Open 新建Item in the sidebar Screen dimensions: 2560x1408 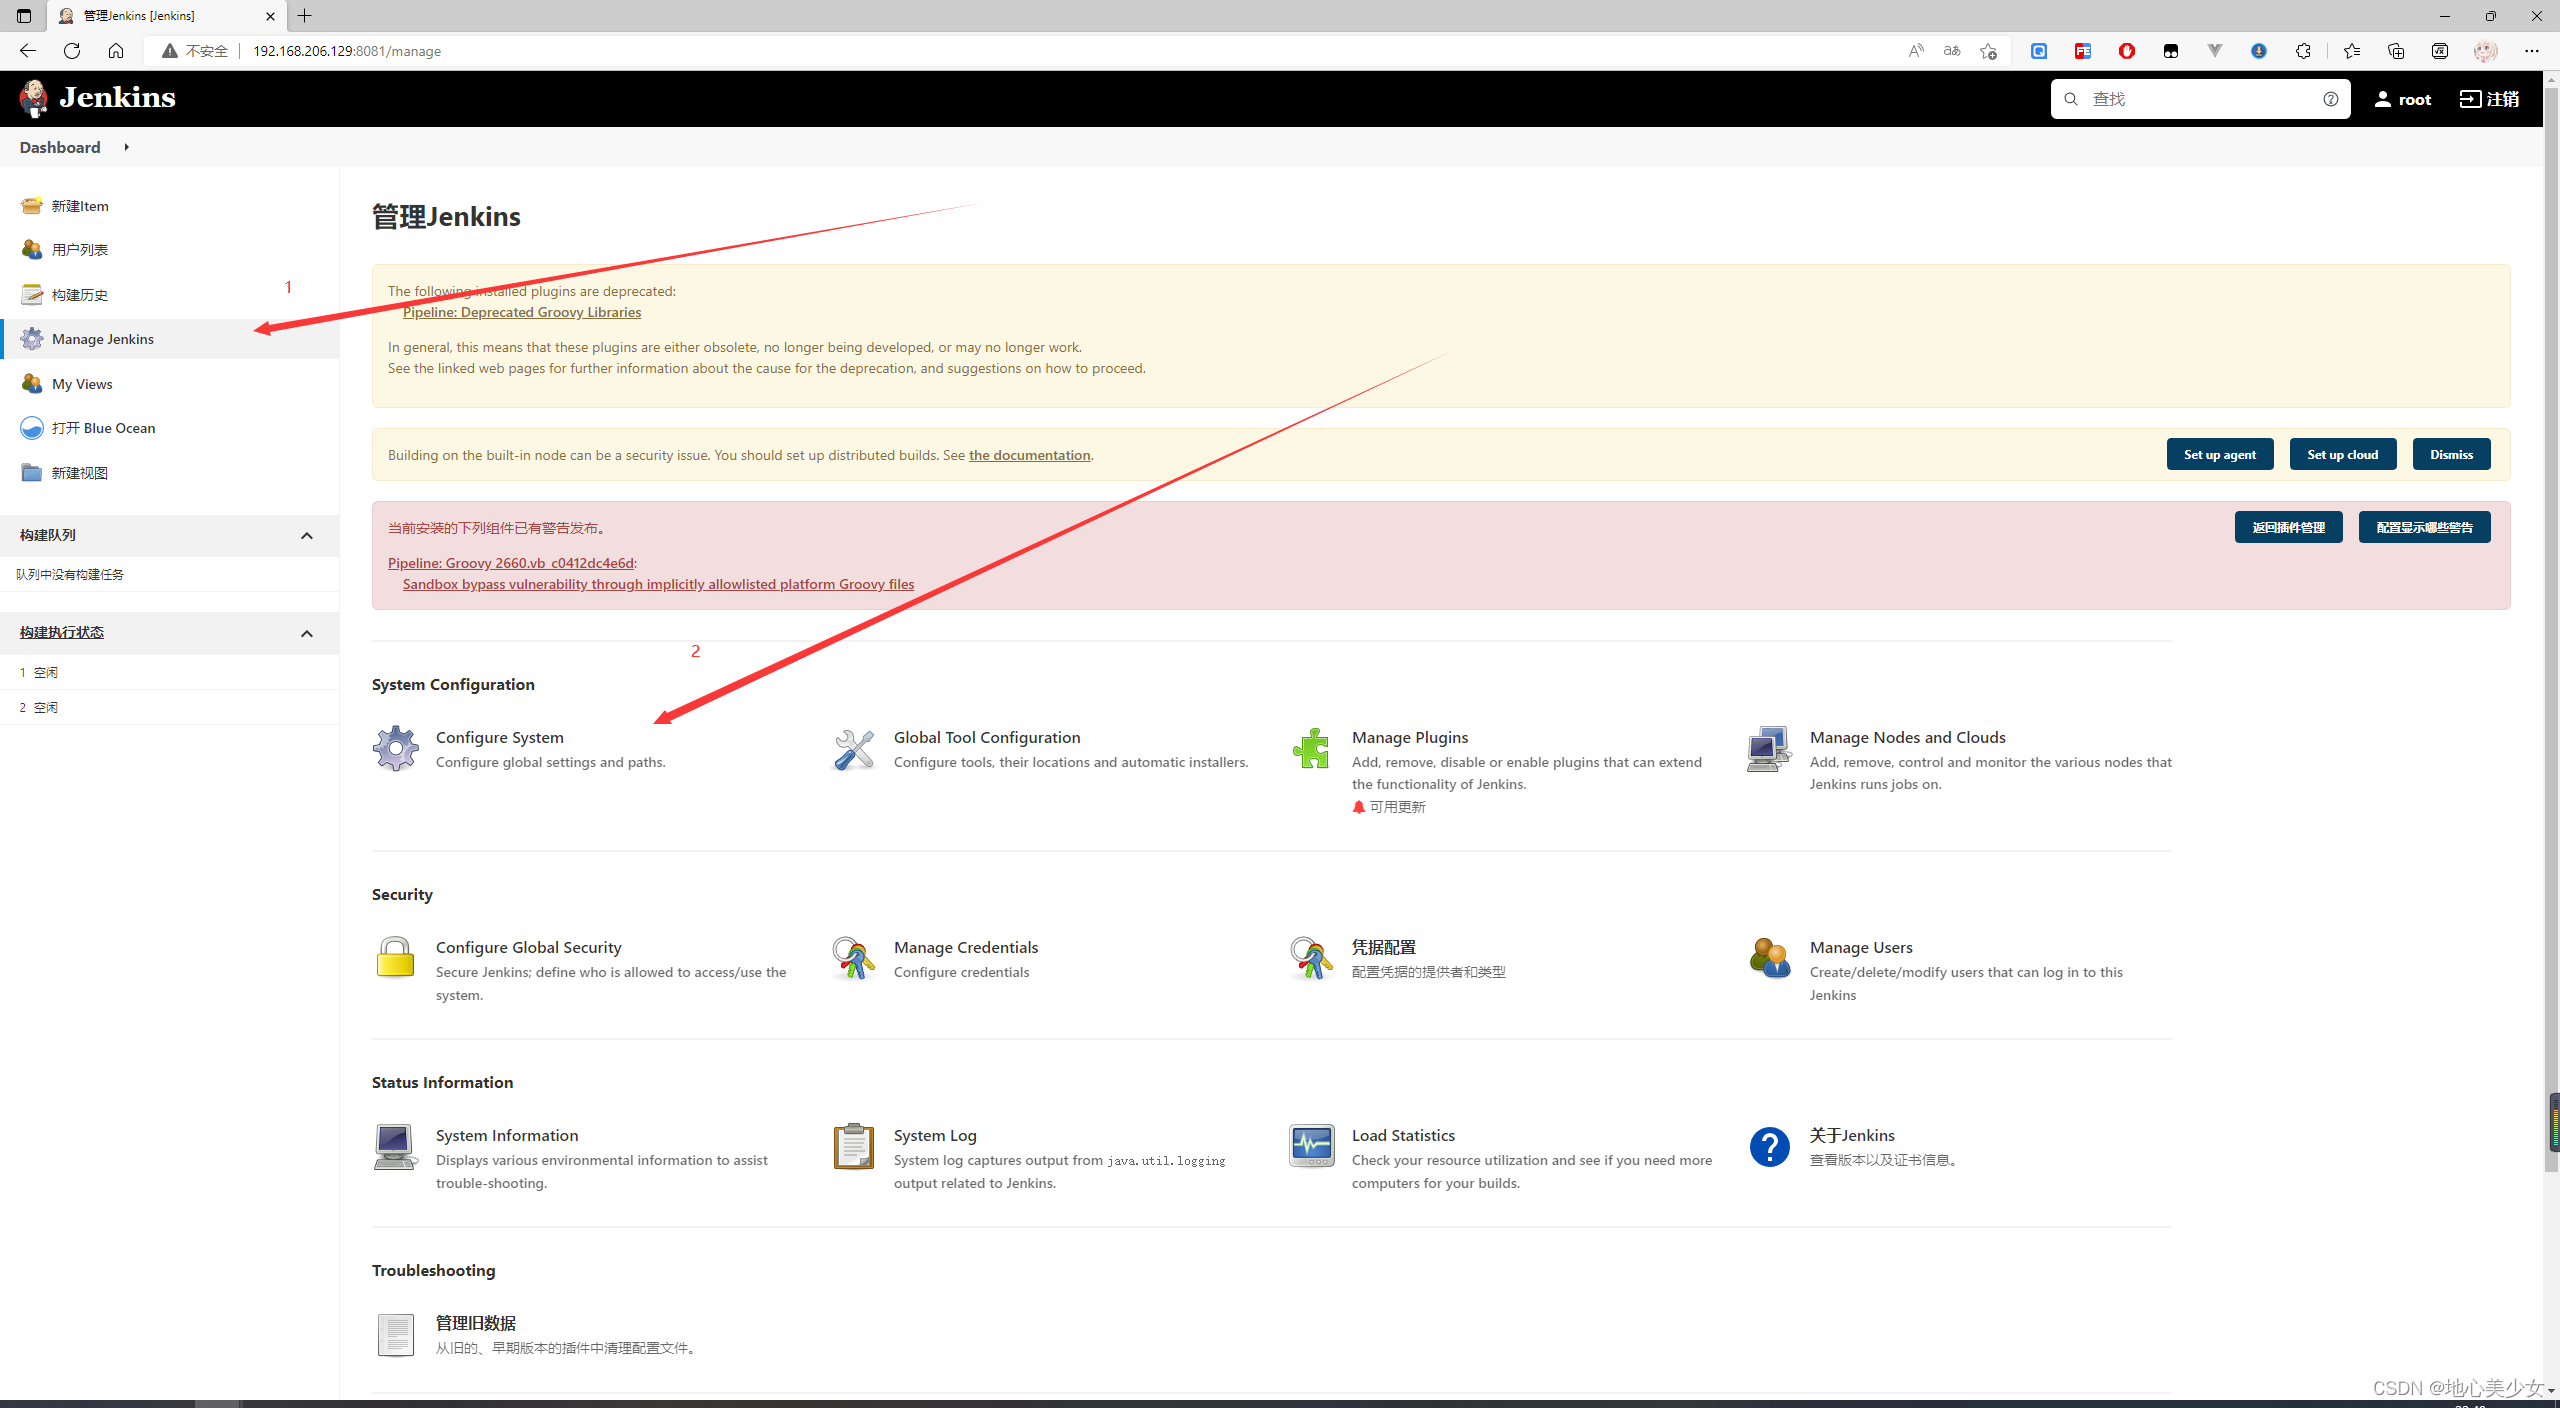(80, 206)
